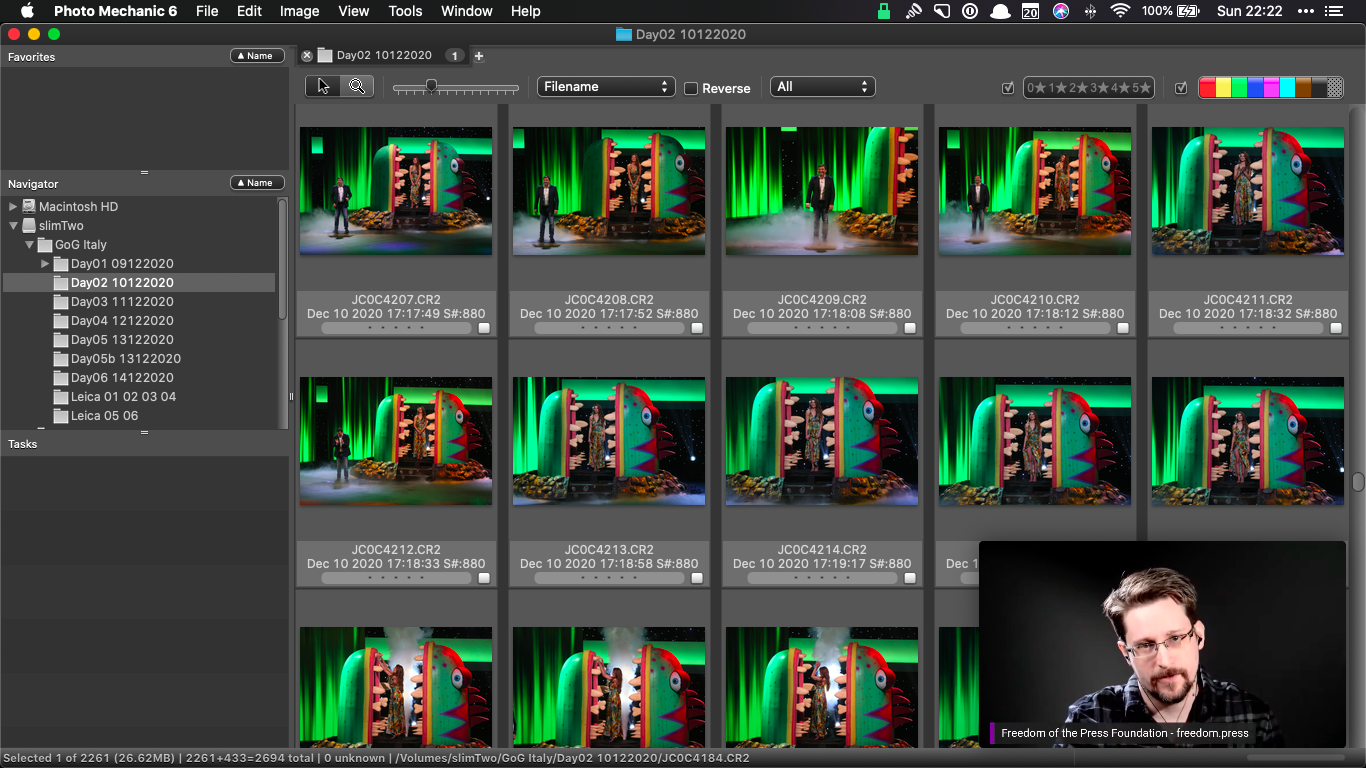The width and height of the screenshot is (1366, 768).
Task: Open the All filter dropdown
Action: pyautogui.click(x=823, y=87)
